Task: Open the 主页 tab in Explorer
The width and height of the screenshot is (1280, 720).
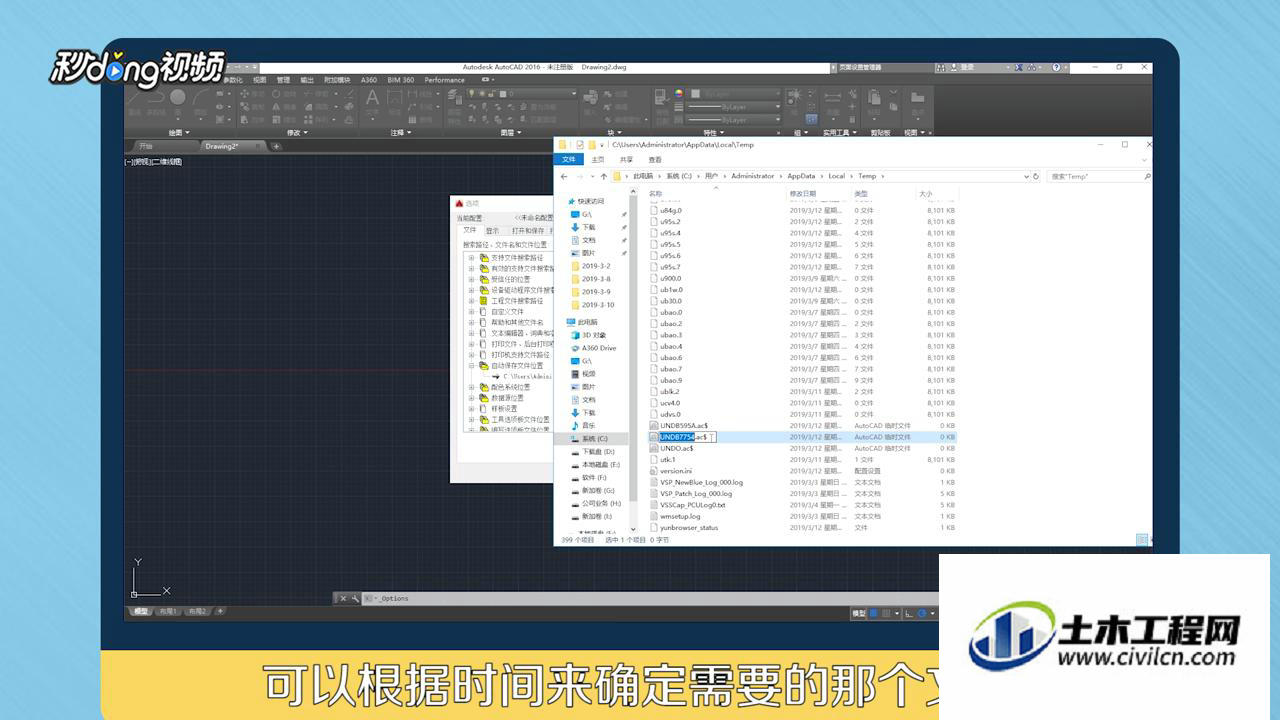Action: coord(598,159)
